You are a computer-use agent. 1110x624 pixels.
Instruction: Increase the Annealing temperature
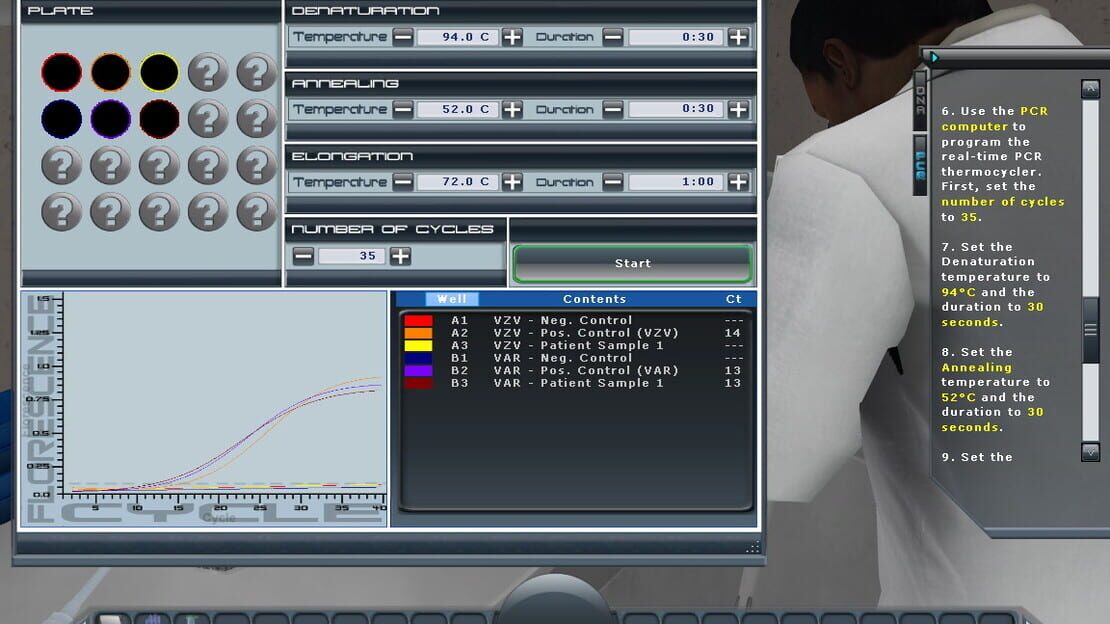pyautogui.click(x=512, y=109)
